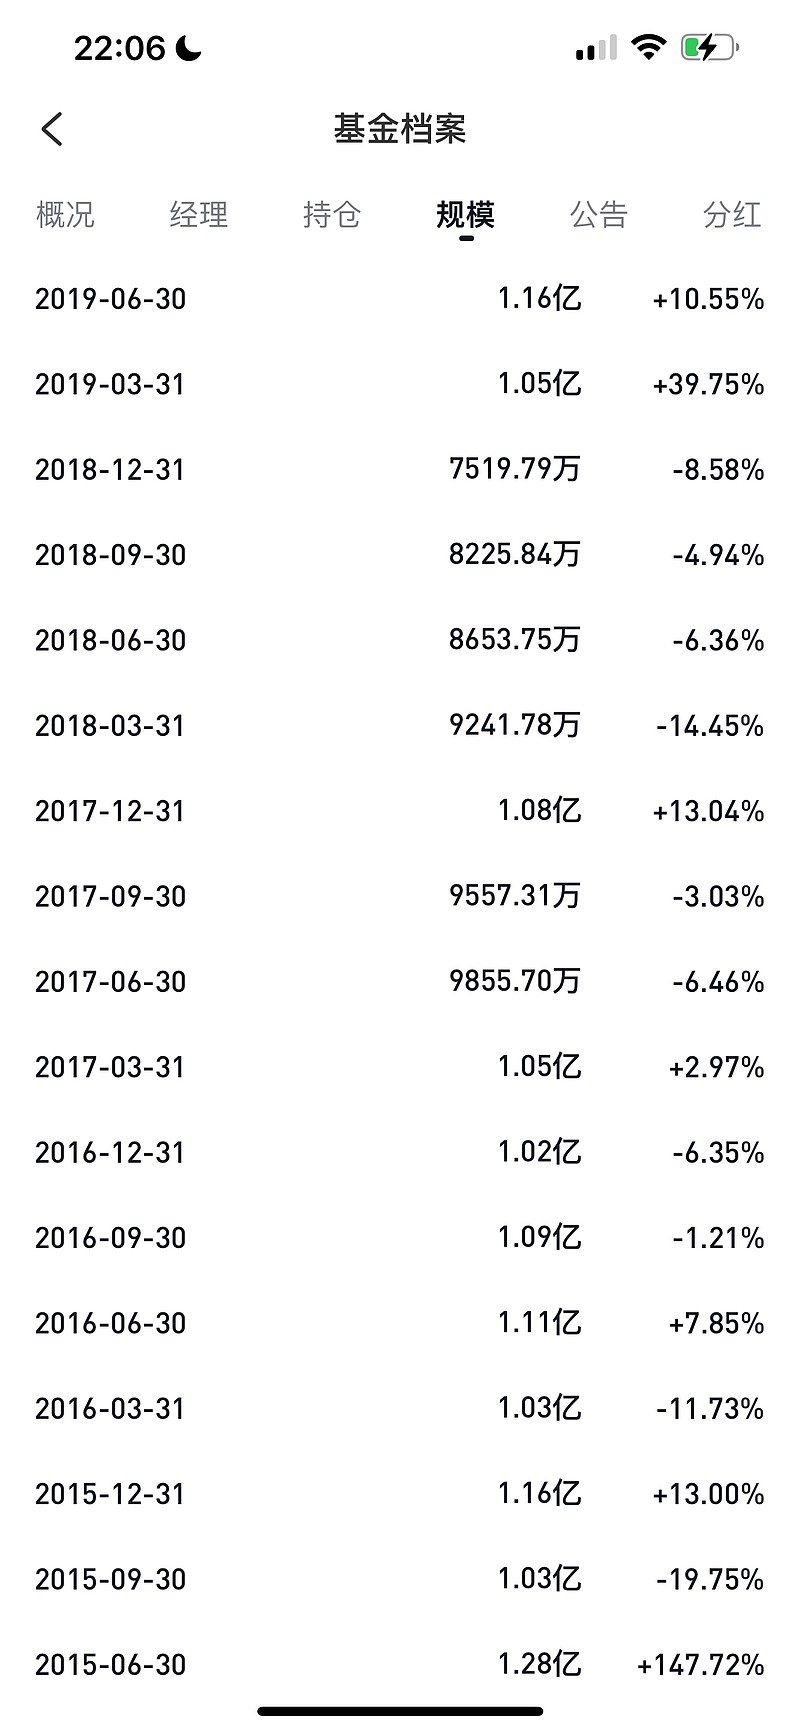The width and height of the screenshot is (800, 1731).
Task: Select the 持仓 tab
Action: click(x=332, y=214)
